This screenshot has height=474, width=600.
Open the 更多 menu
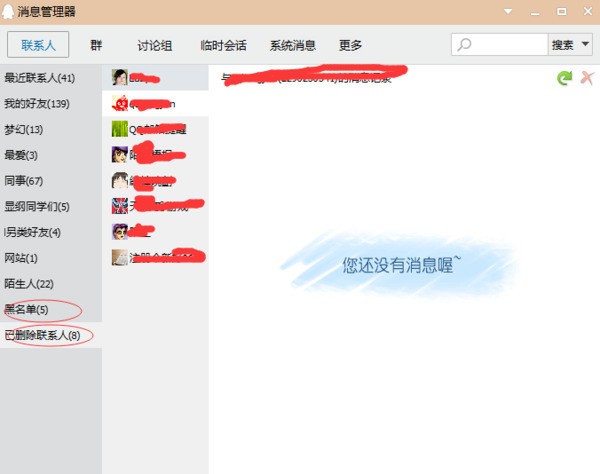tap(350, 45)
